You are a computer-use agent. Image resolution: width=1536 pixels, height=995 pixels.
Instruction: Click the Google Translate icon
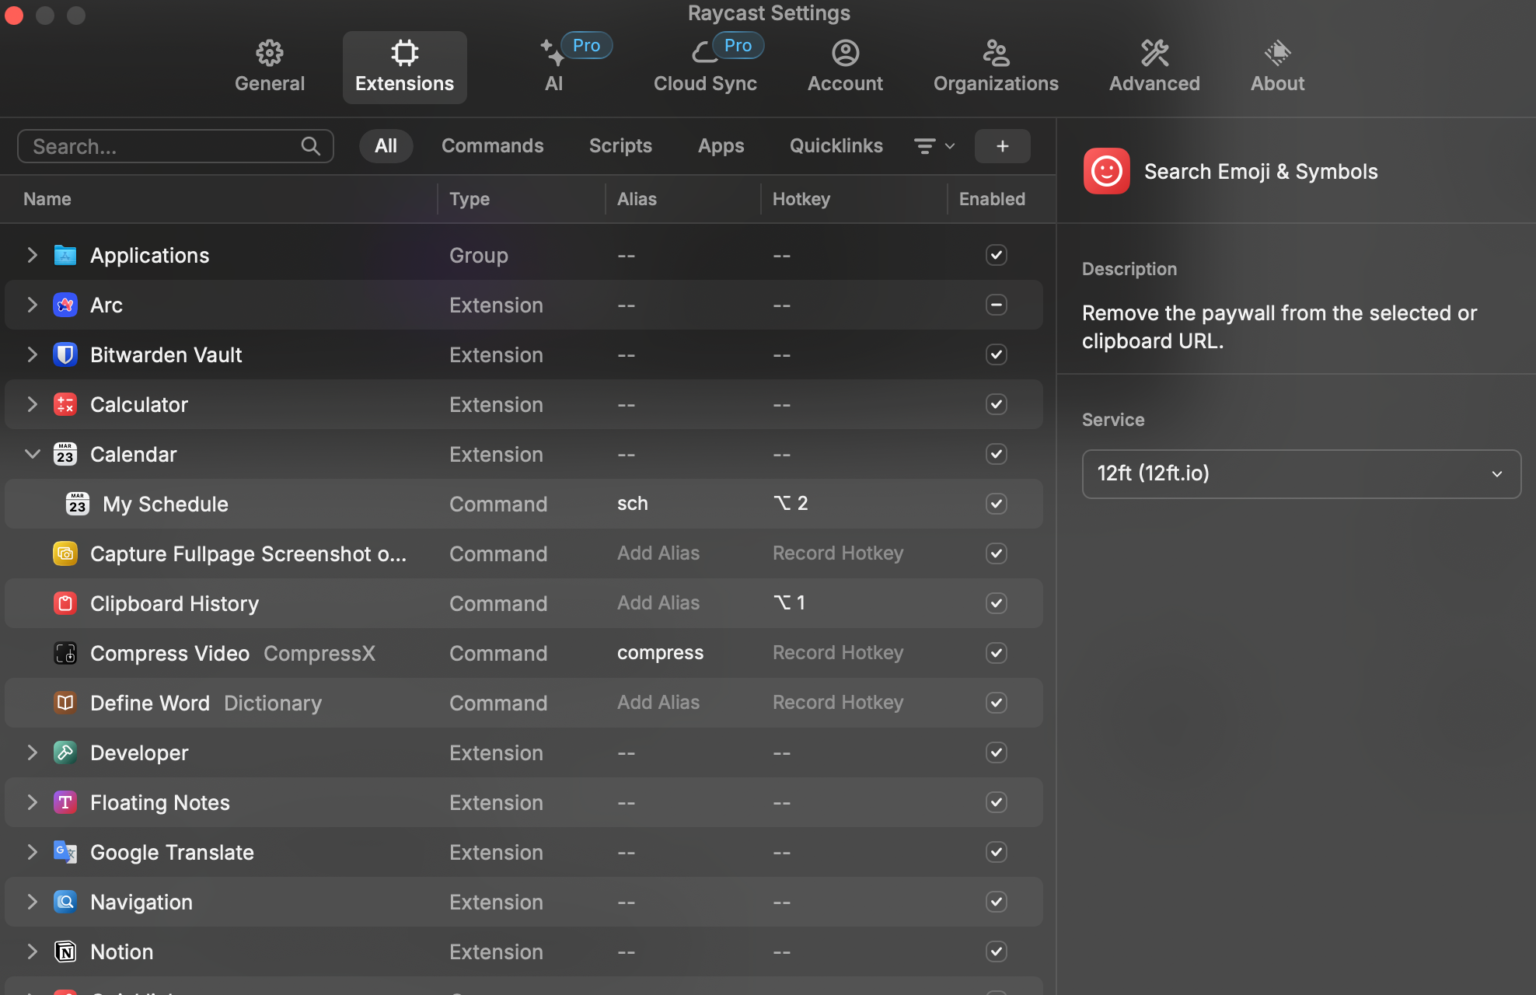pos(65,852)
